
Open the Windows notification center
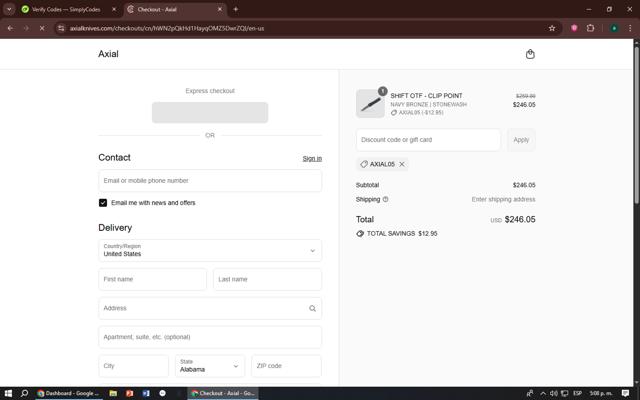(625, 393)
